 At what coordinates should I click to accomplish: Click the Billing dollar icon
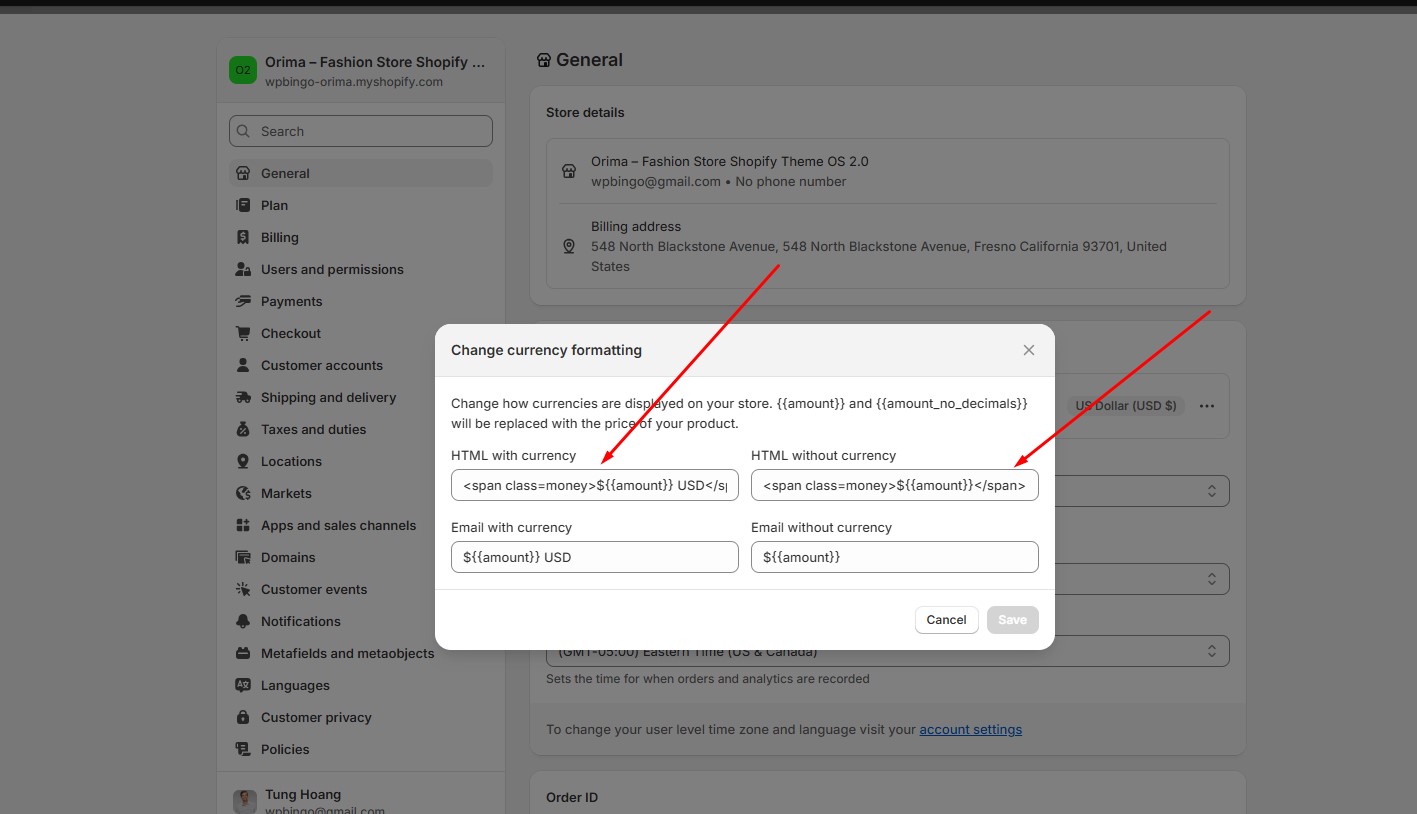[243, 237]
